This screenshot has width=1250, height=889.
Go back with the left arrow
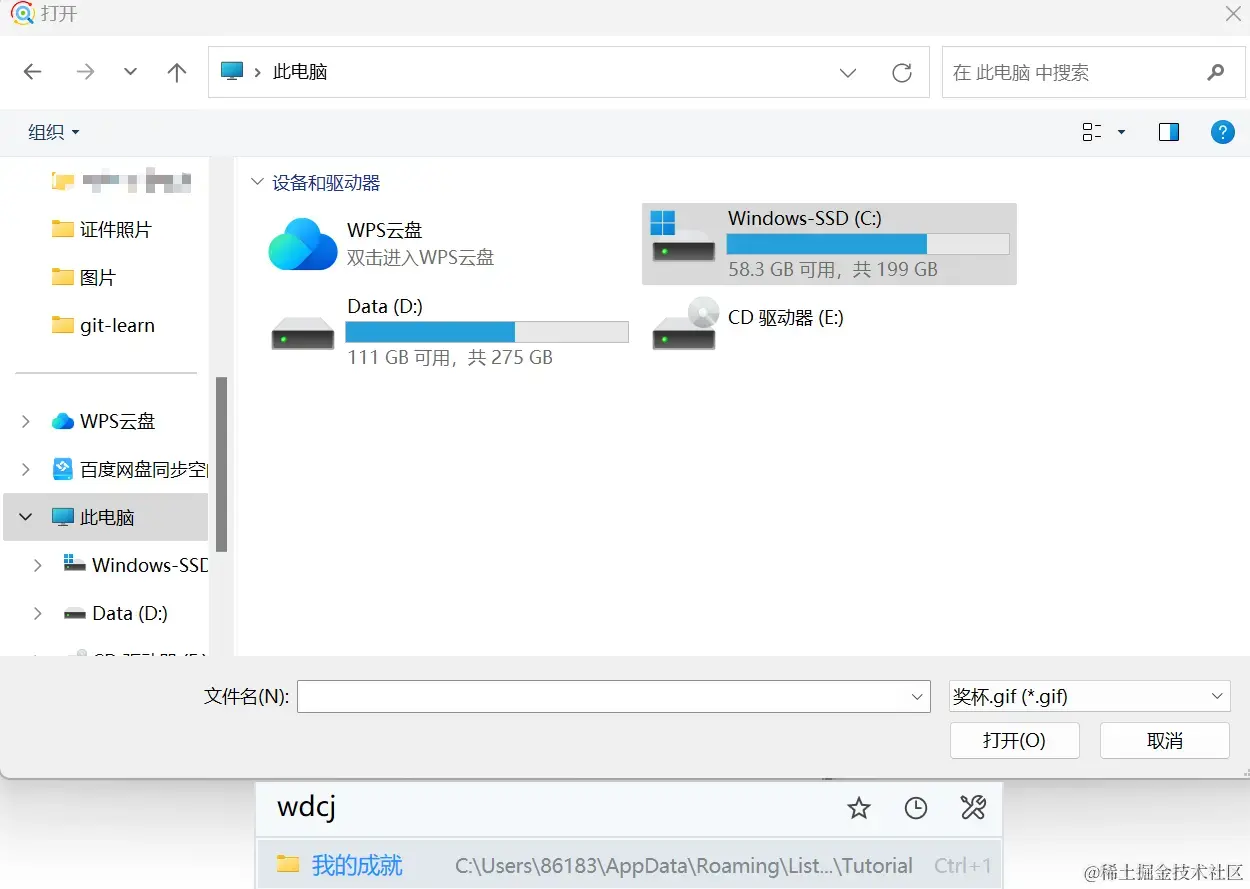coord(32,72)
